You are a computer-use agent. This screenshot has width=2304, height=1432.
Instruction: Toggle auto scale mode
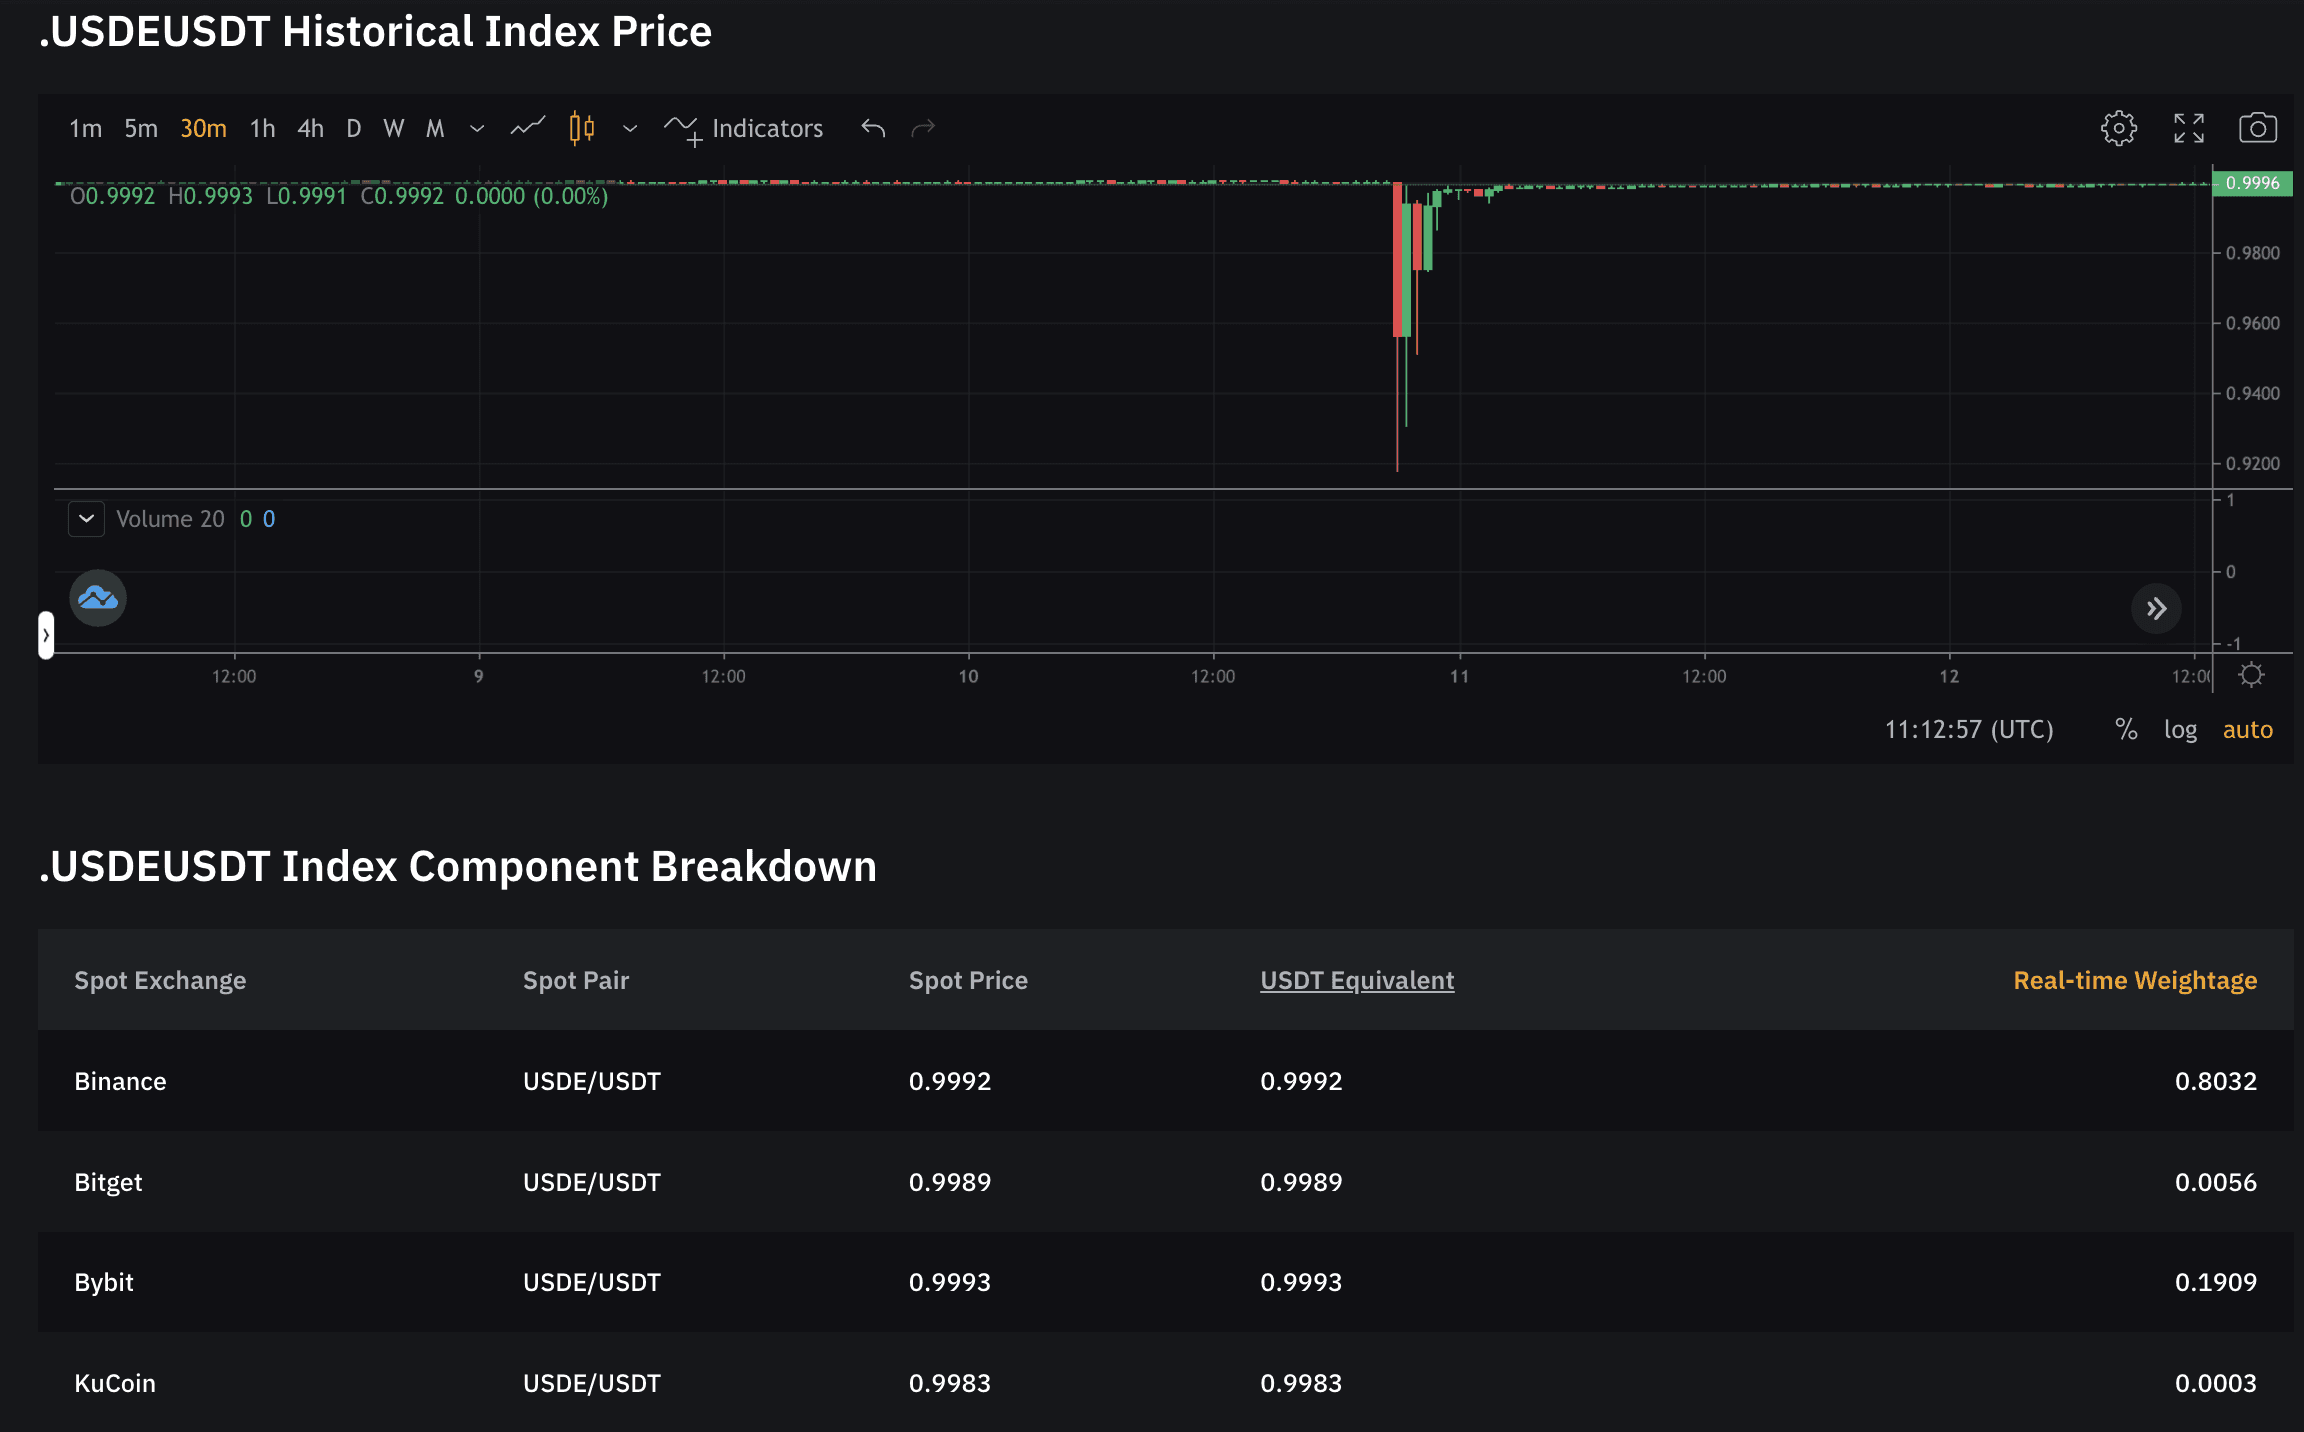(2247, 730)
